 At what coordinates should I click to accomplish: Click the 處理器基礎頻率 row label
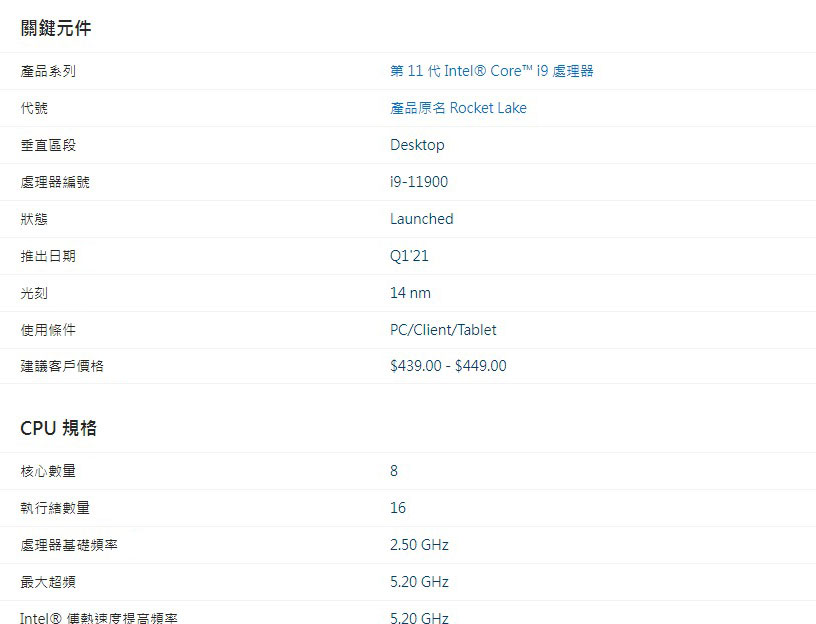[69, 544]
